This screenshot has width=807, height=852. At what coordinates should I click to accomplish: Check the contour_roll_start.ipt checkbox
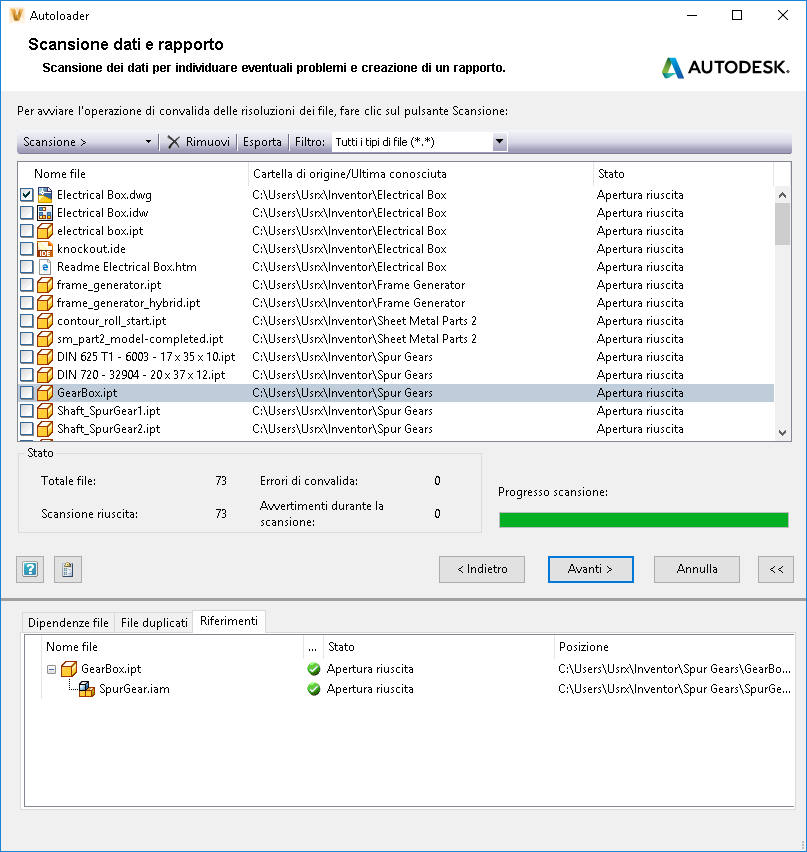(27, 321)
